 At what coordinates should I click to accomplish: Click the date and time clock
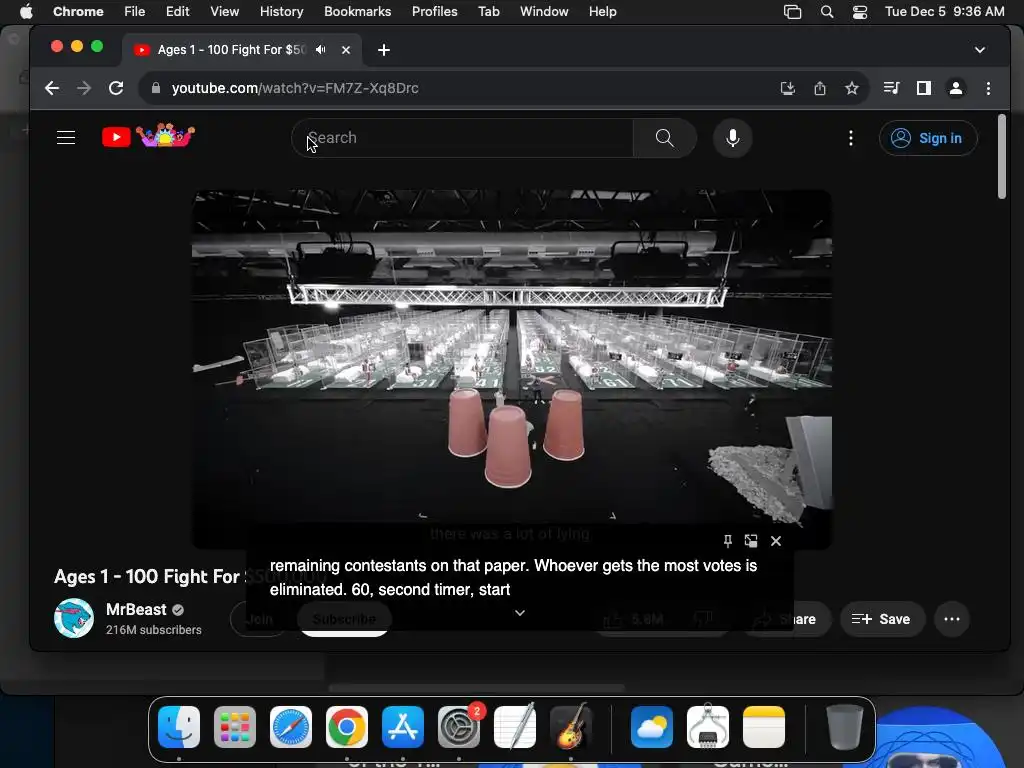[x=944, y=12]
